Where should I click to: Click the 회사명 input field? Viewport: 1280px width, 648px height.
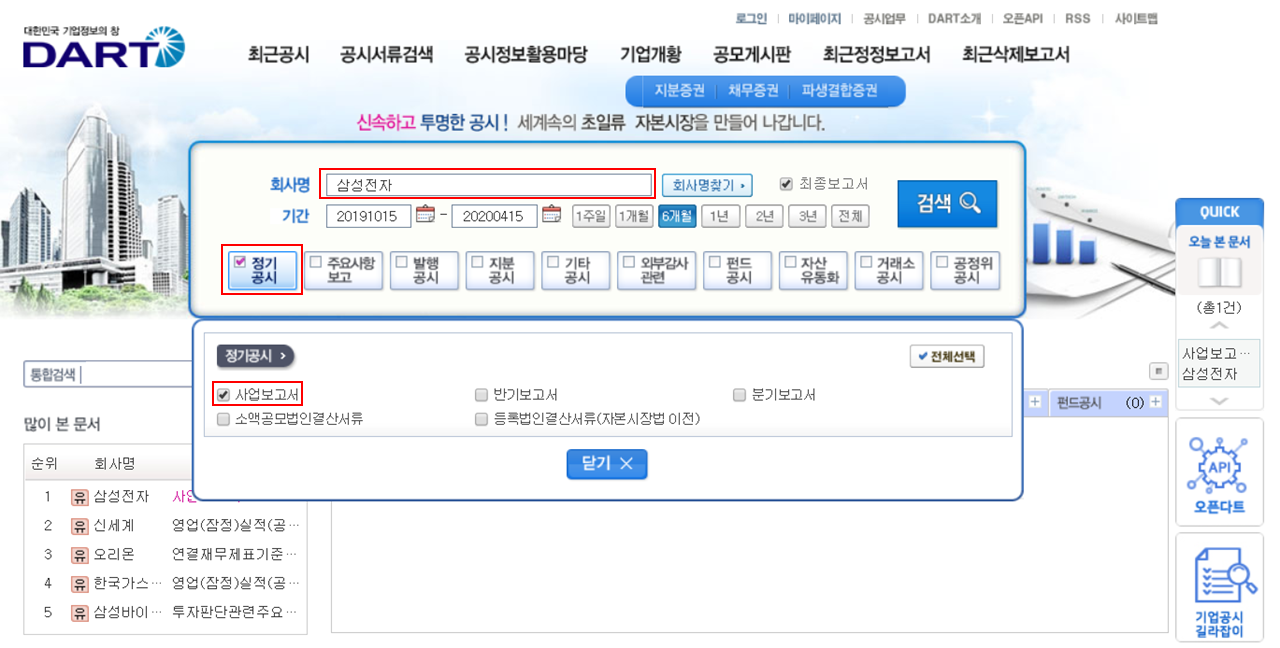coord(489,185)
